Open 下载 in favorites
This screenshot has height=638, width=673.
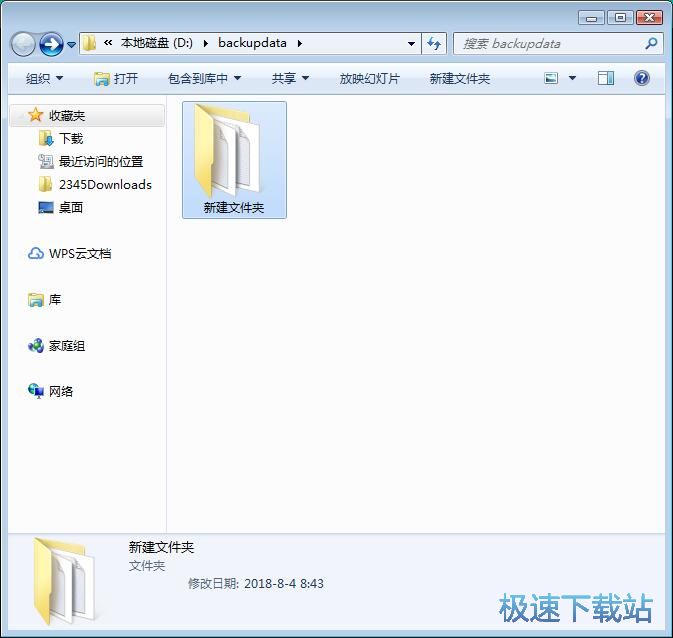pos(71,138)
